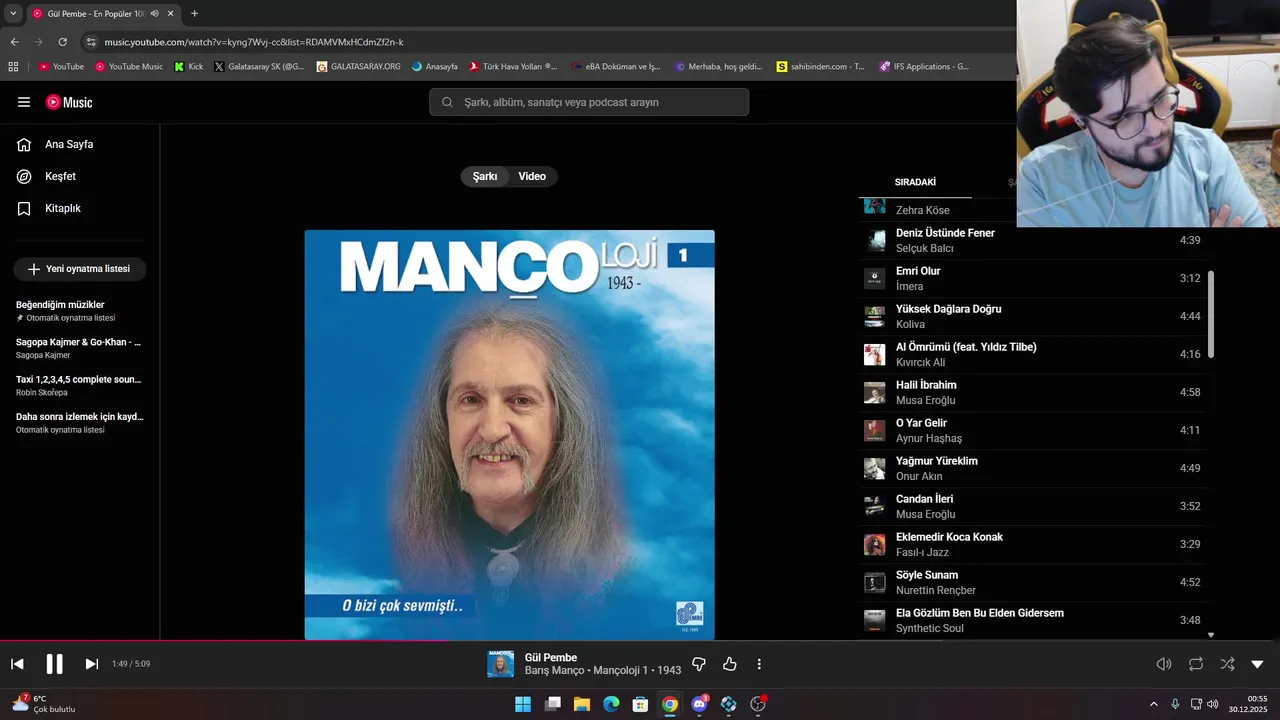The image size is (1280, 720).
Task: Open the weather widget on taskbar
Action: pos(44,704)
